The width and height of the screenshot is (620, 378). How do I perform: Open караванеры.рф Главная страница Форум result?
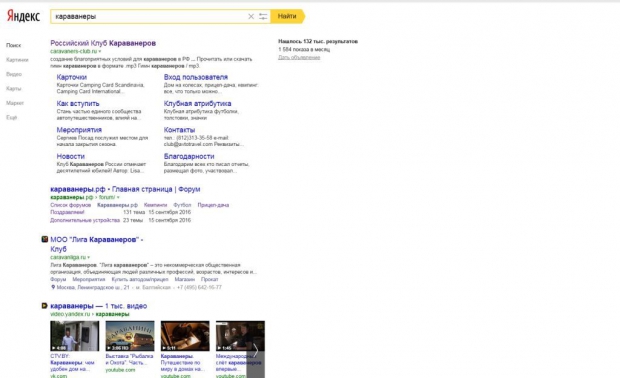click(125, 189)
